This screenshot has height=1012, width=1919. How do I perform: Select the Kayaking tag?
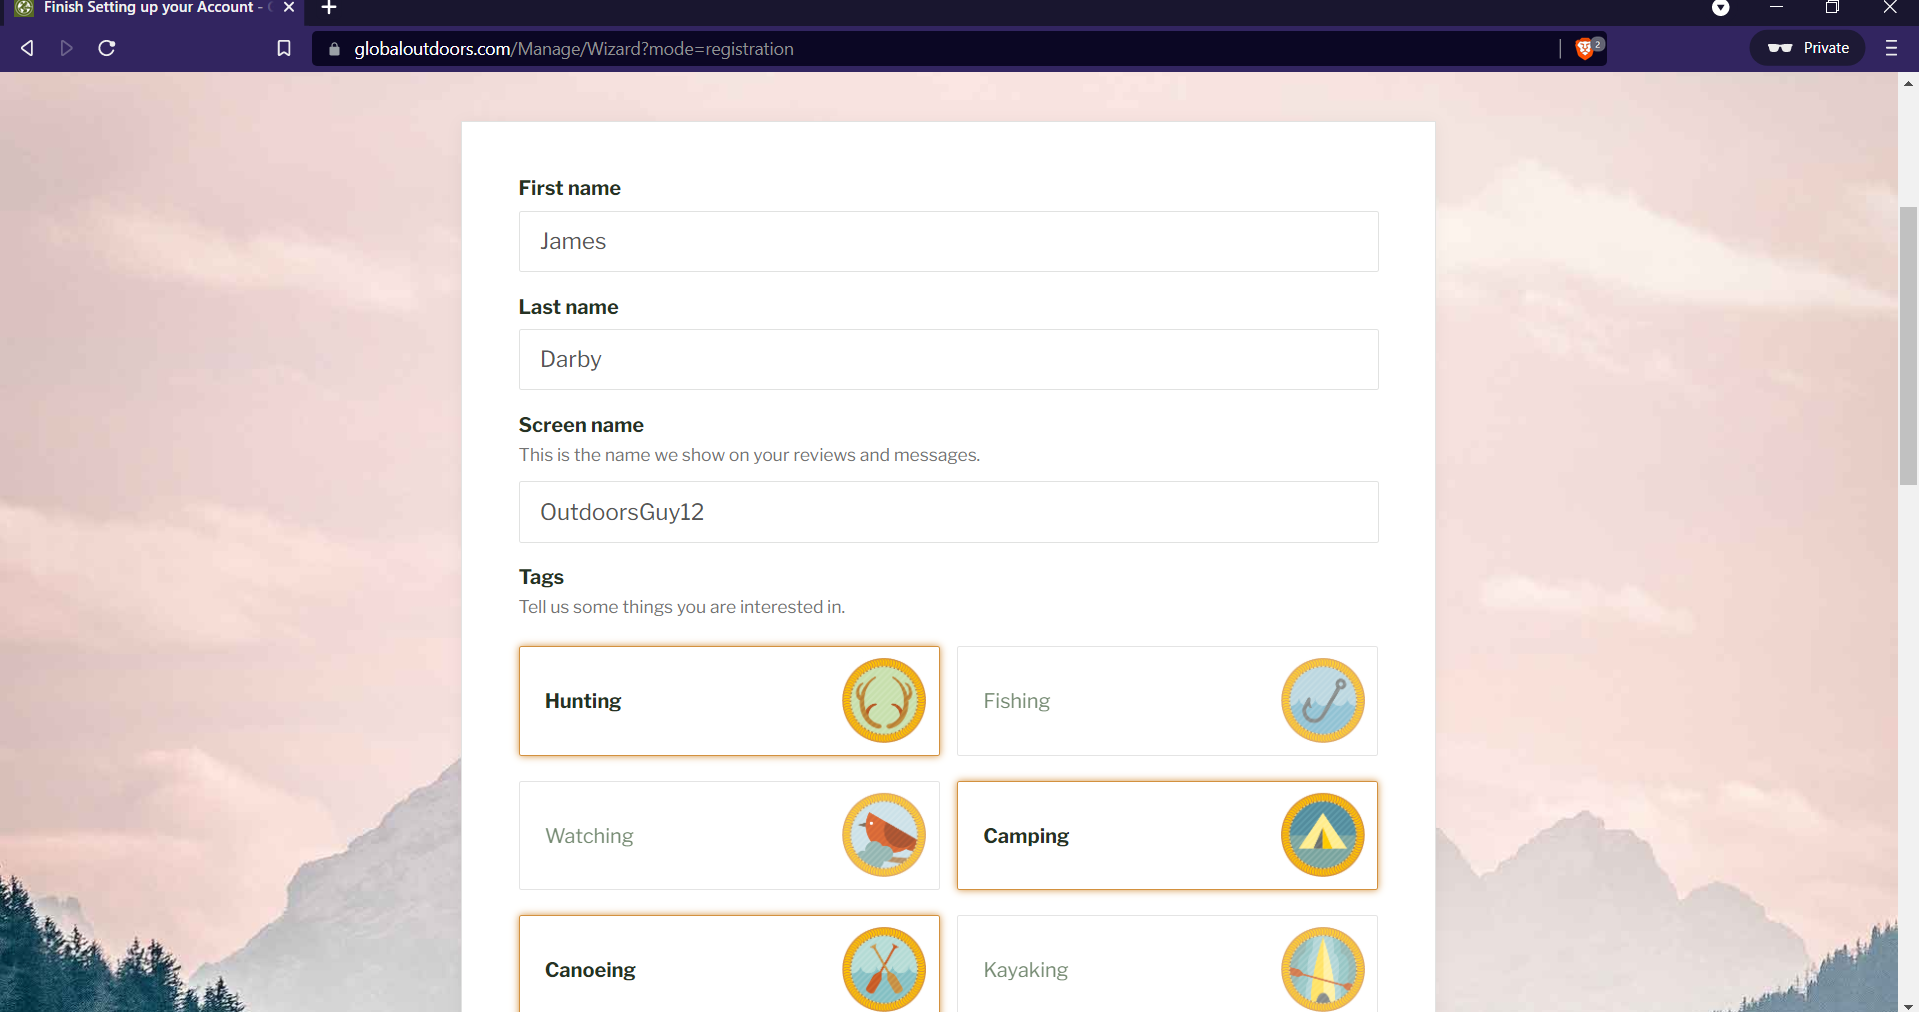(1167, 964)
